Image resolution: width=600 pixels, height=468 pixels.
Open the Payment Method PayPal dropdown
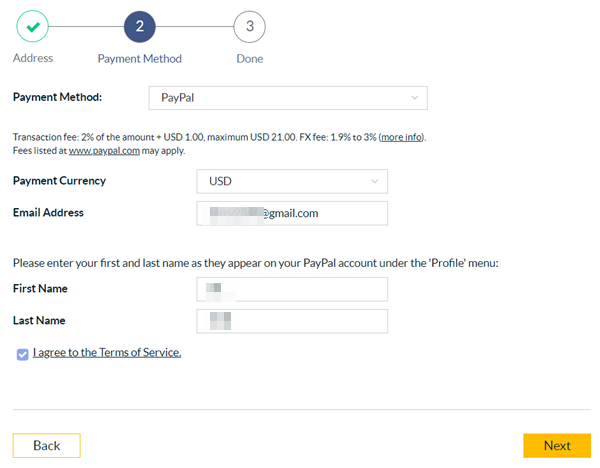tap(287, 98)
